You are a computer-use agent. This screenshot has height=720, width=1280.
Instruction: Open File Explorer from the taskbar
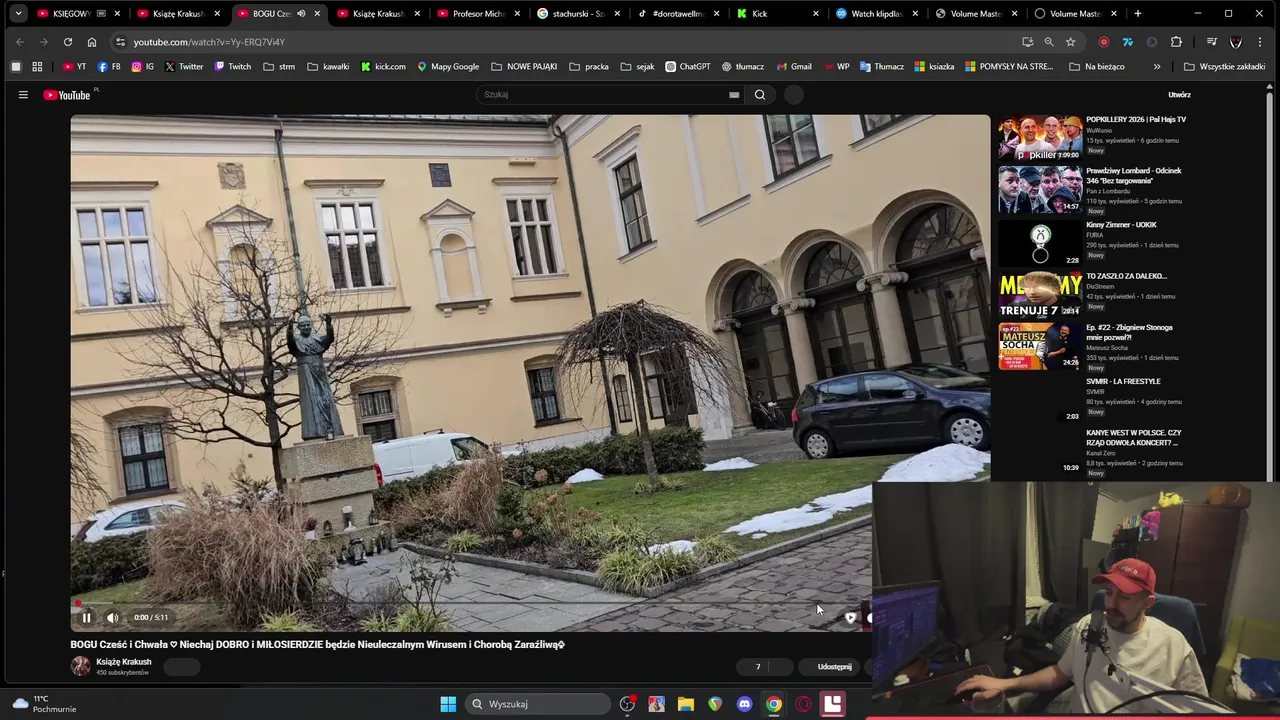point(686,704)
